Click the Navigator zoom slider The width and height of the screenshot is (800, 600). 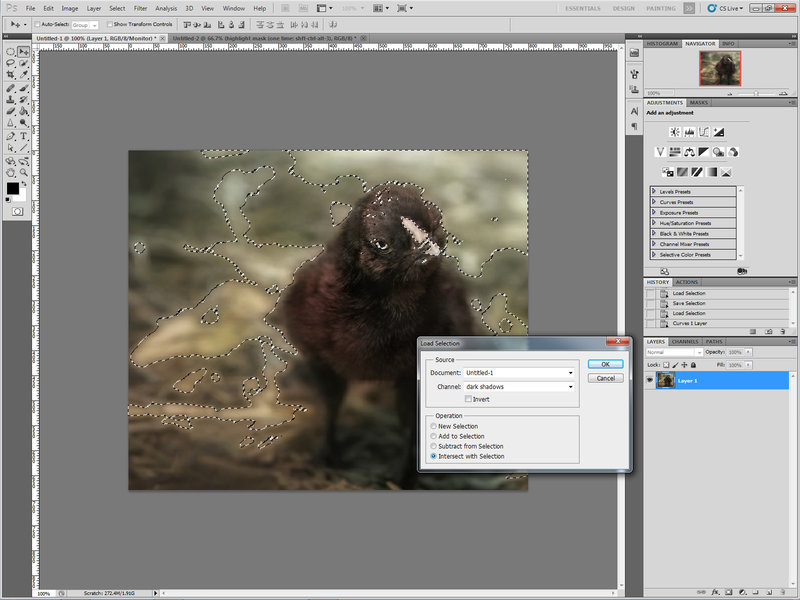click(757, 93)
